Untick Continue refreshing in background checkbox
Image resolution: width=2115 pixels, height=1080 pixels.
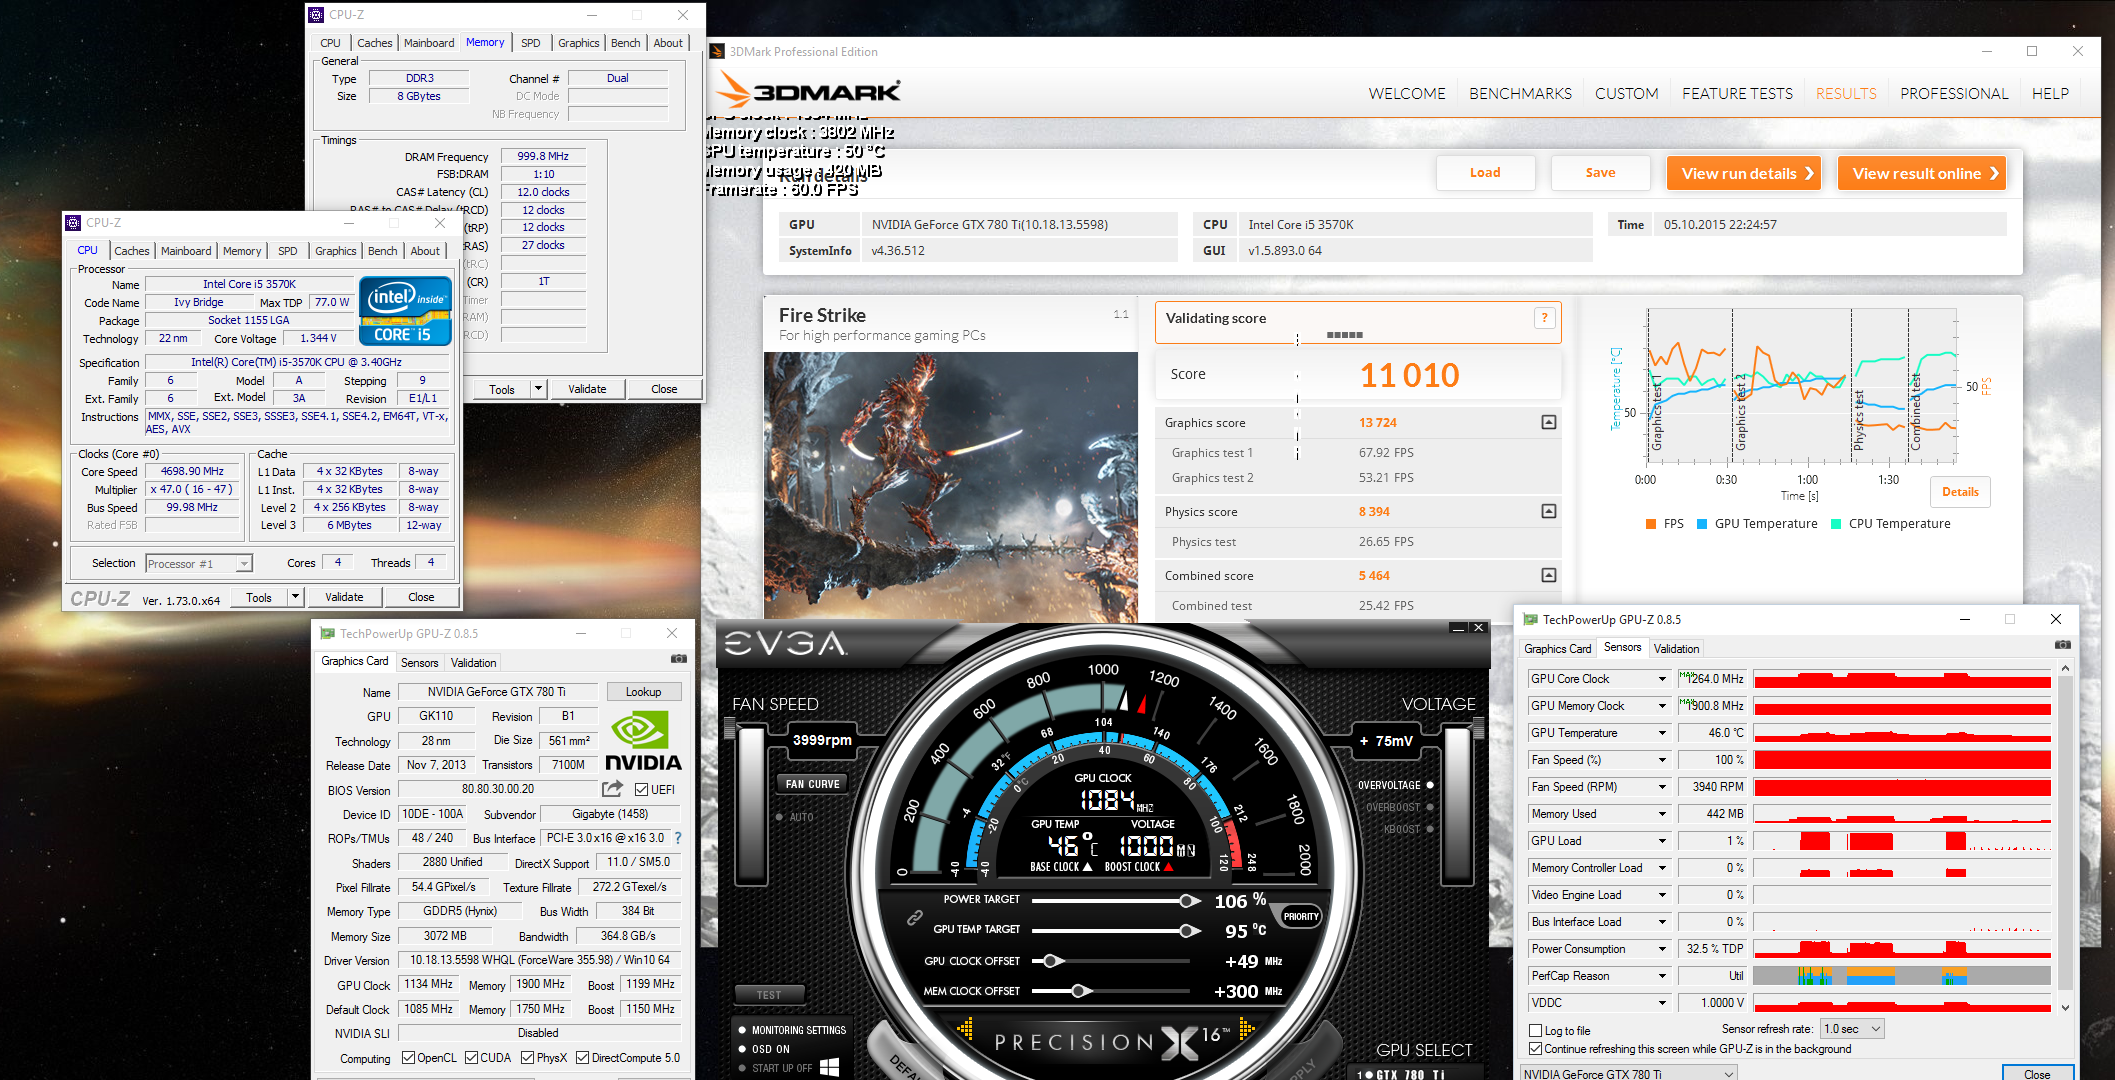pos(1536,1049)
